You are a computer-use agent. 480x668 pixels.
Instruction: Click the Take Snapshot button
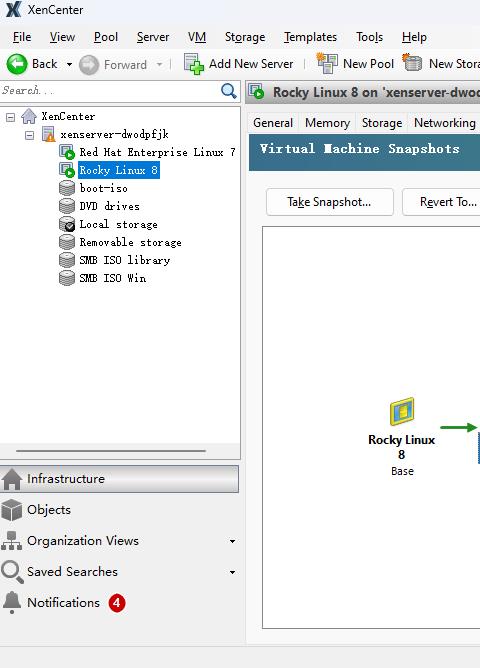(x=329, y=202)
